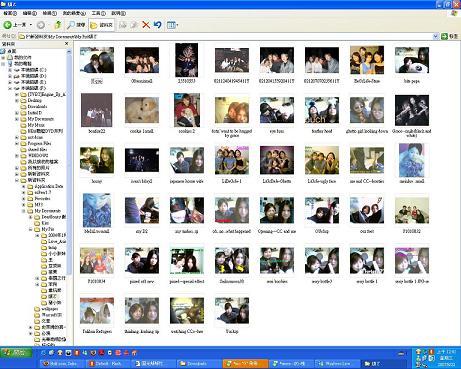Click inside the address bar path field
The image size is (461, 369).
point(225,36)
